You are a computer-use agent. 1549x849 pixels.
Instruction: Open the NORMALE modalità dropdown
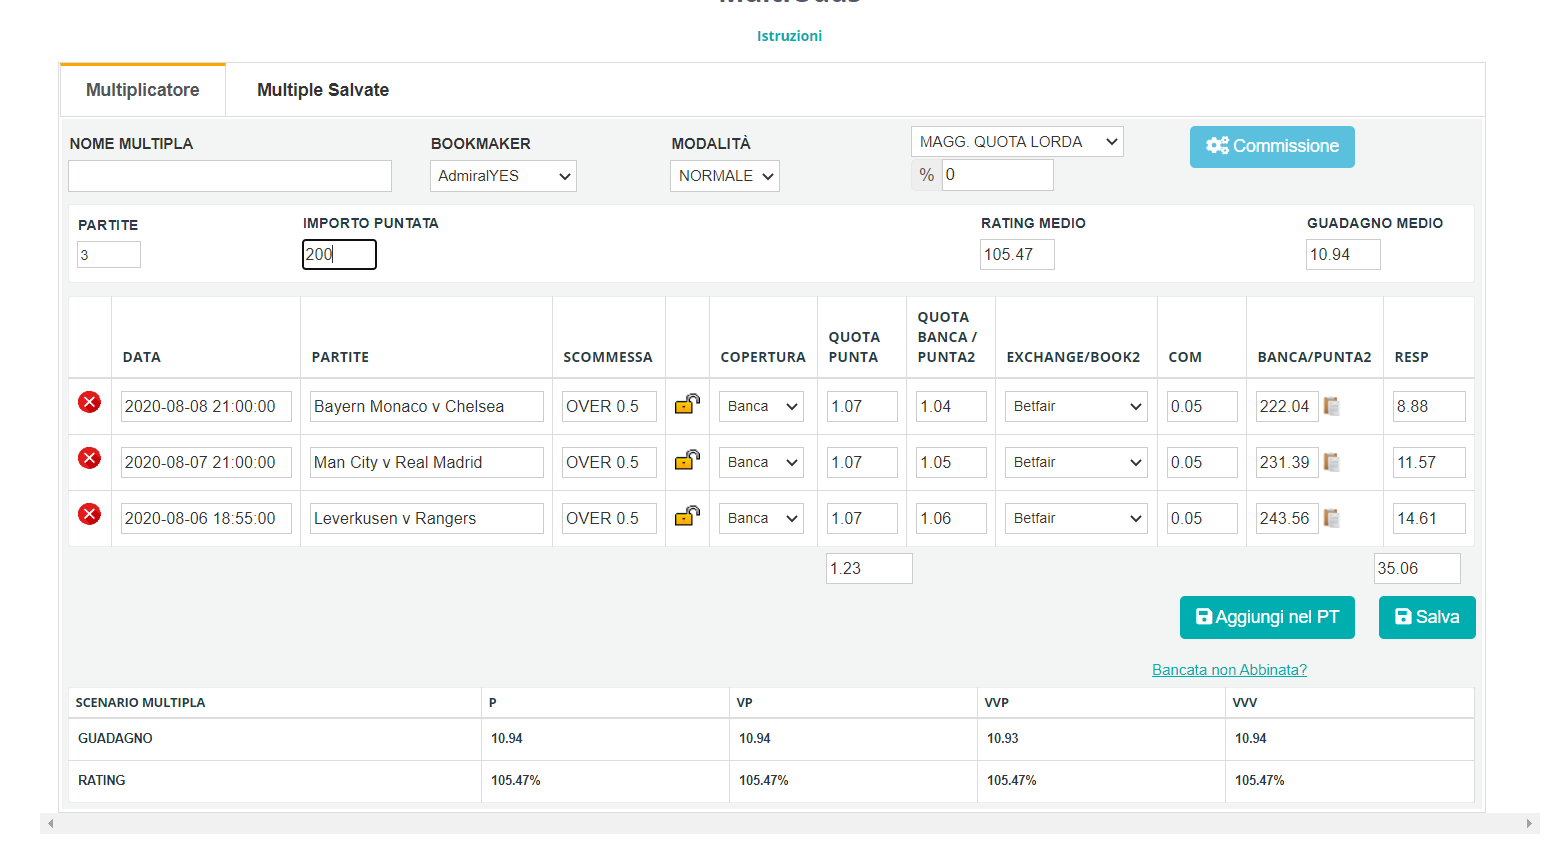(725, 176)
